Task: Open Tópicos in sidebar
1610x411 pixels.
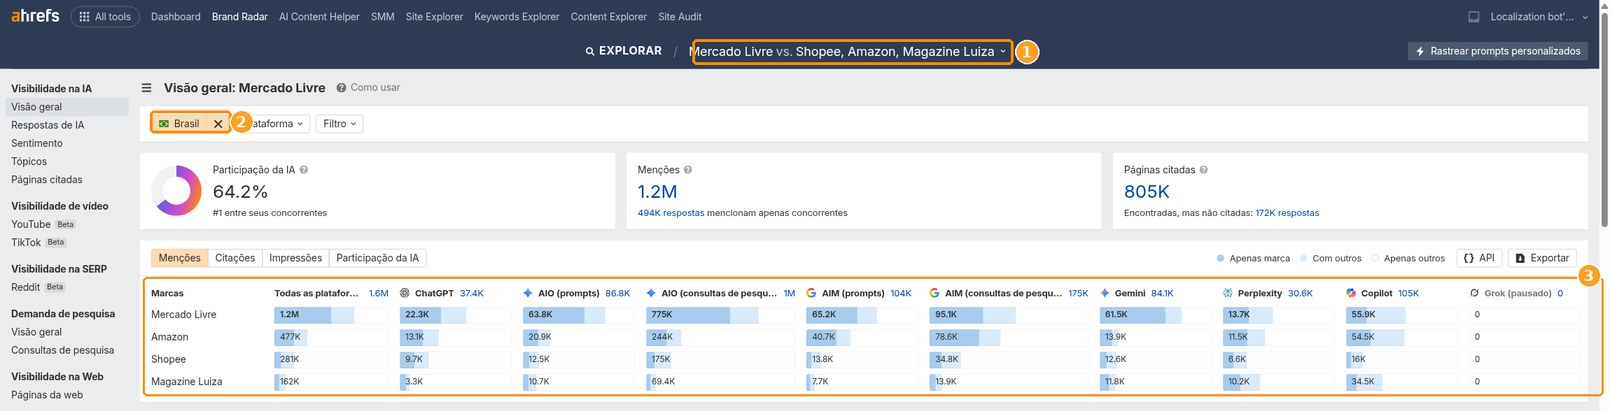Action: 29,161
